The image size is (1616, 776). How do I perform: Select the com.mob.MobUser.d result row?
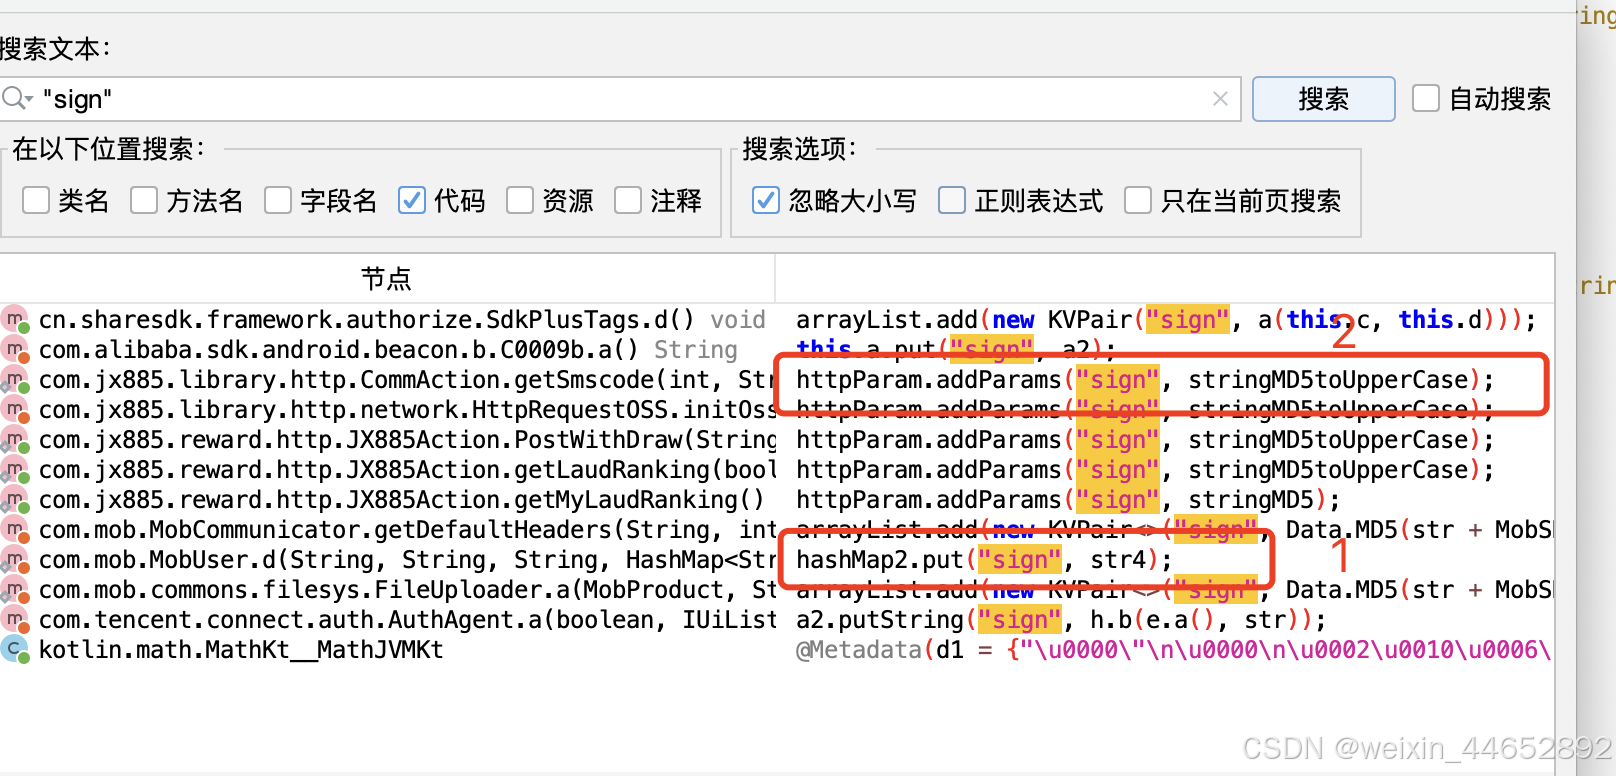tap(777, 560)
